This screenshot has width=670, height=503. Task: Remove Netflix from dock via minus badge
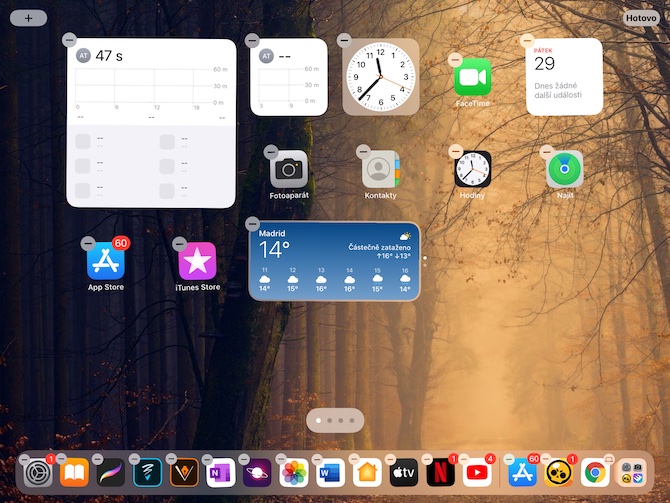pos(427,459)
